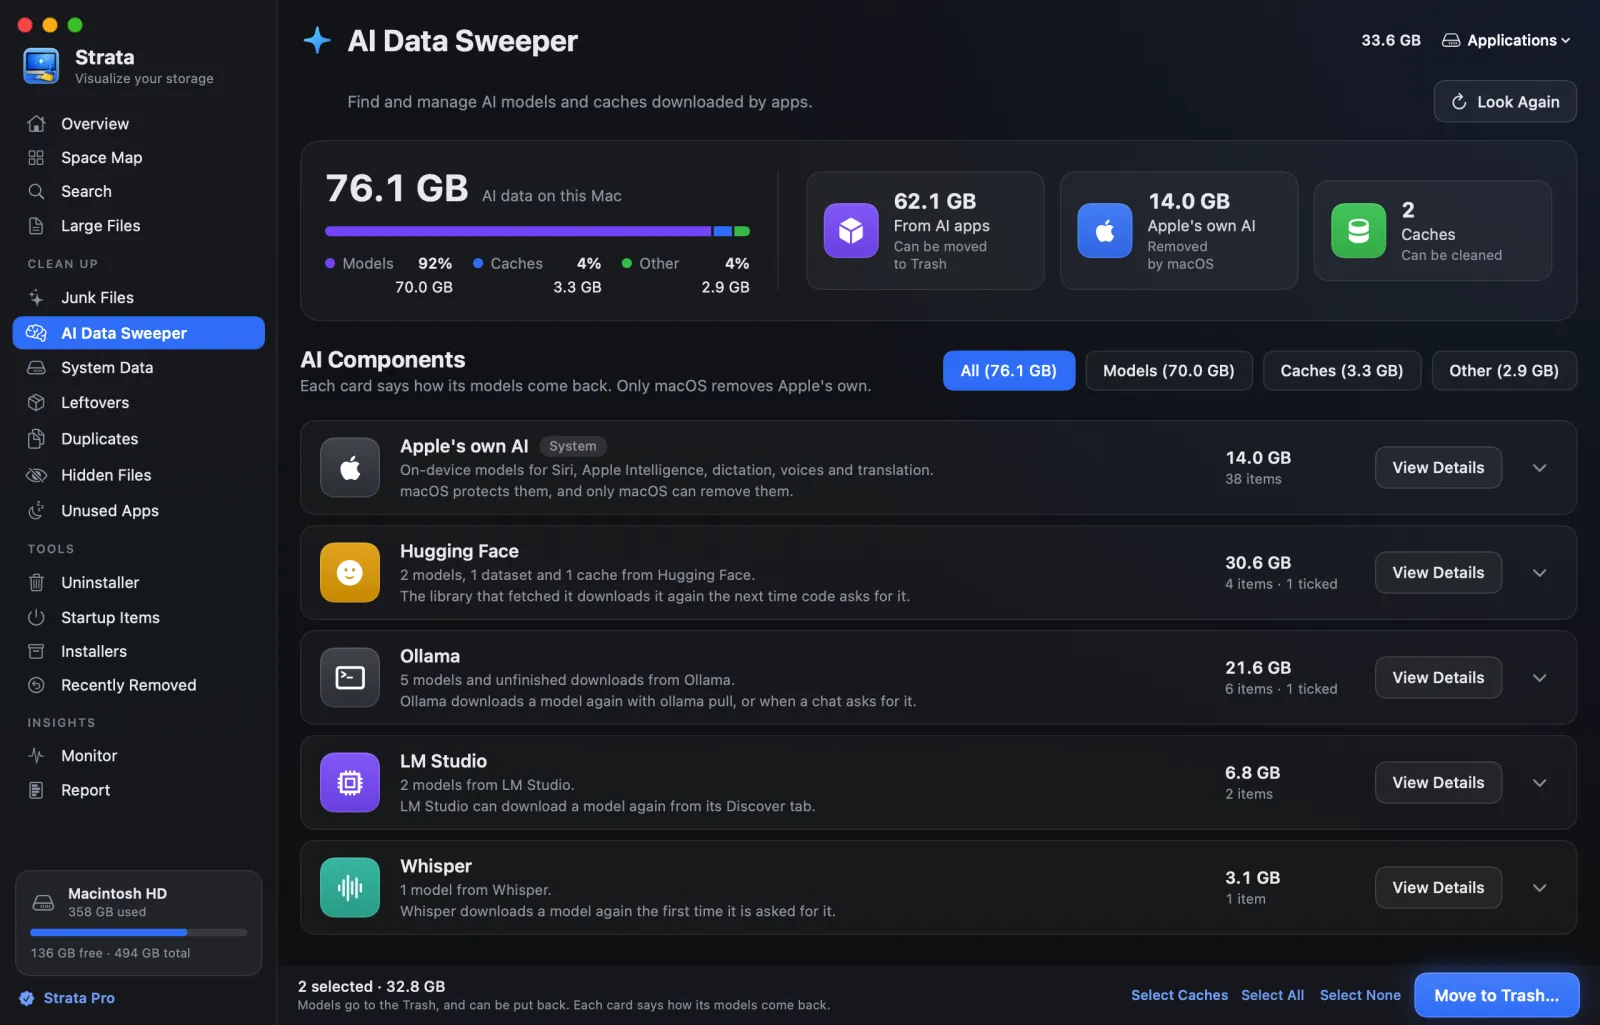This screenshot has height=1025, width=1600.
Task: Open Recently Removed icon
Action: (x=36, y=686)
